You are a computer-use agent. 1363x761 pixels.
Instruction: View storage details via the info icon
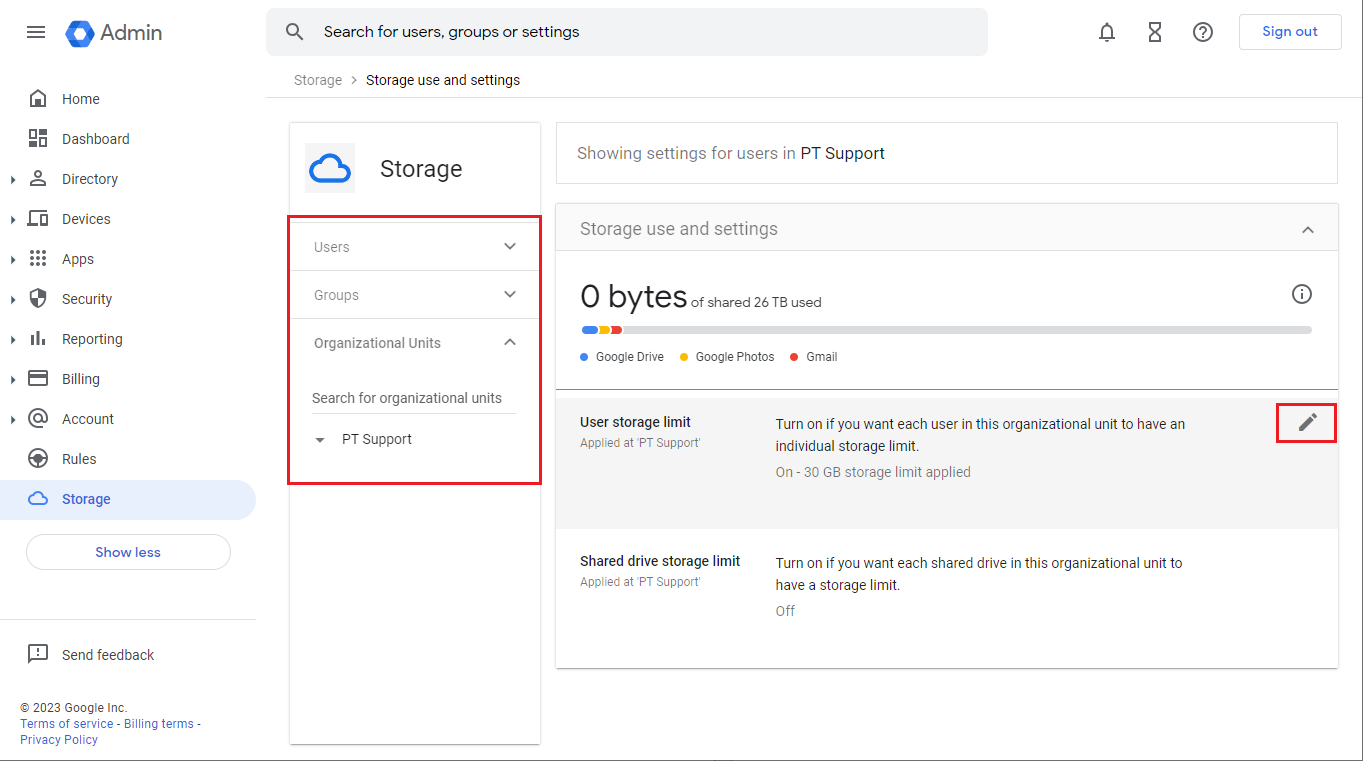tap(1301, 293)
